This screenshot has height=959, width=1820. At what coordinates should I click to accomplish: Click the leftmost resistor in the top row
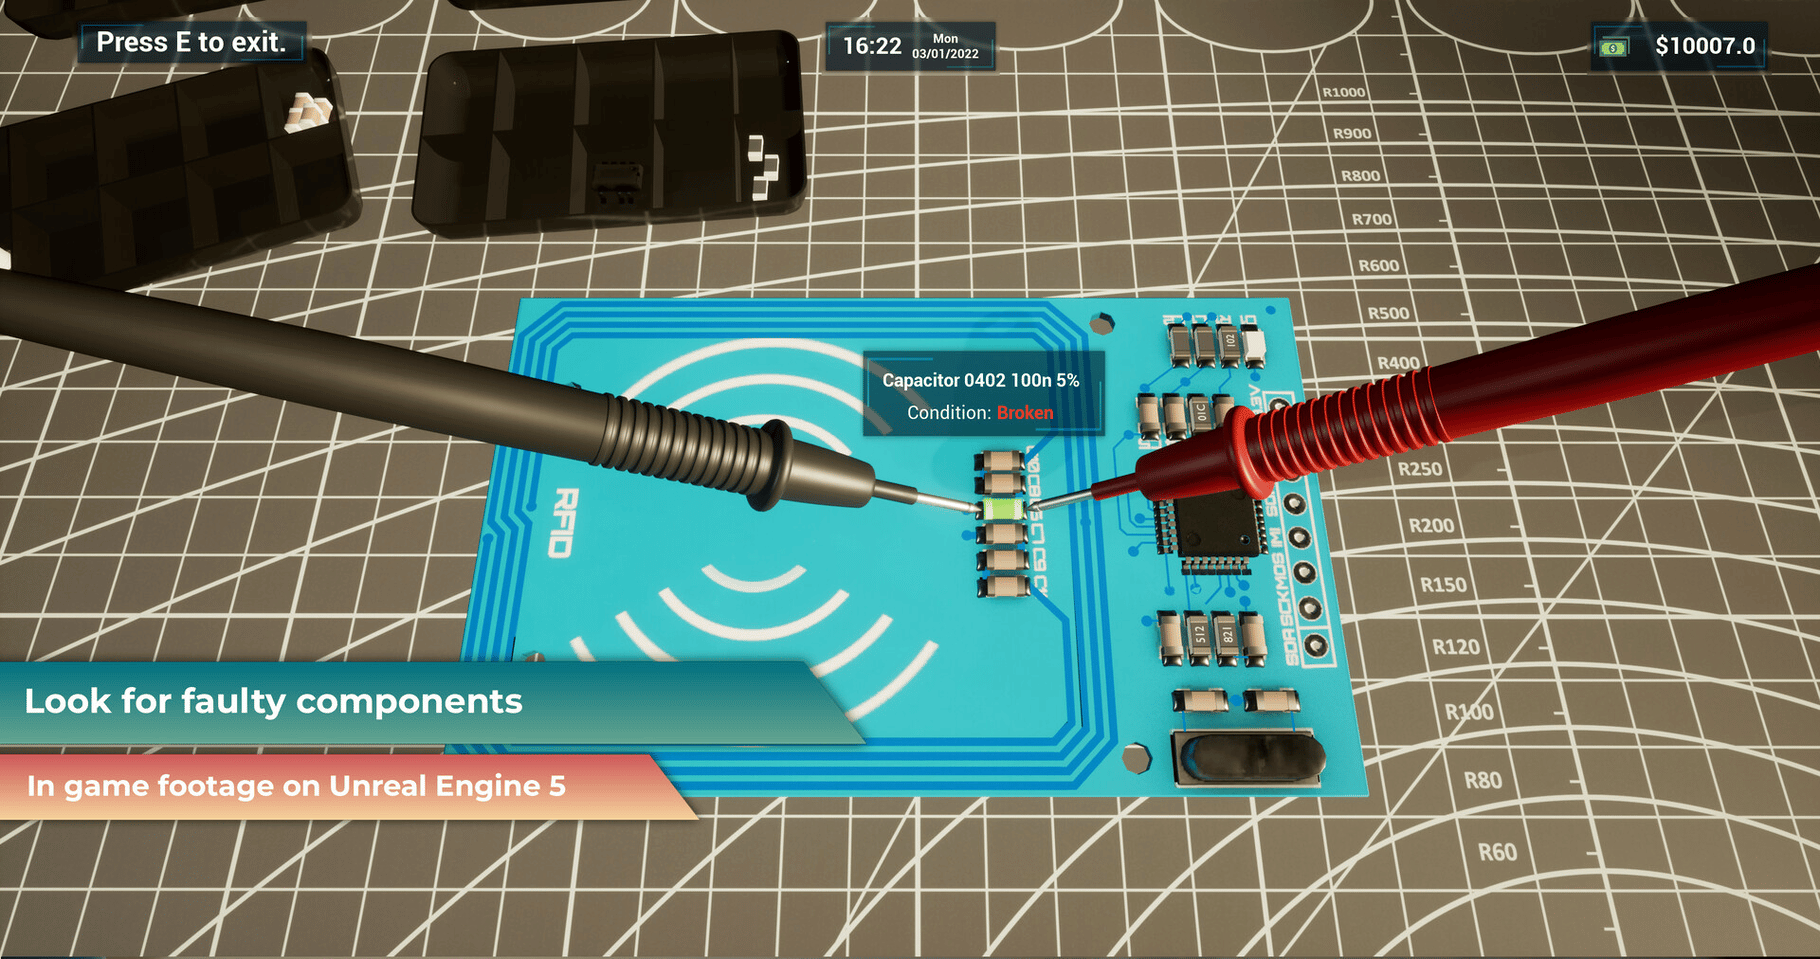coord(1180,344)
